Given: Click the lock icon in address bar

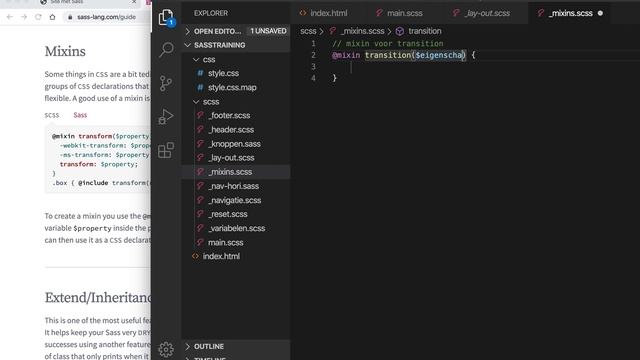Looking at the screenshot, I should pyautogui.click(x=70, y=17).
